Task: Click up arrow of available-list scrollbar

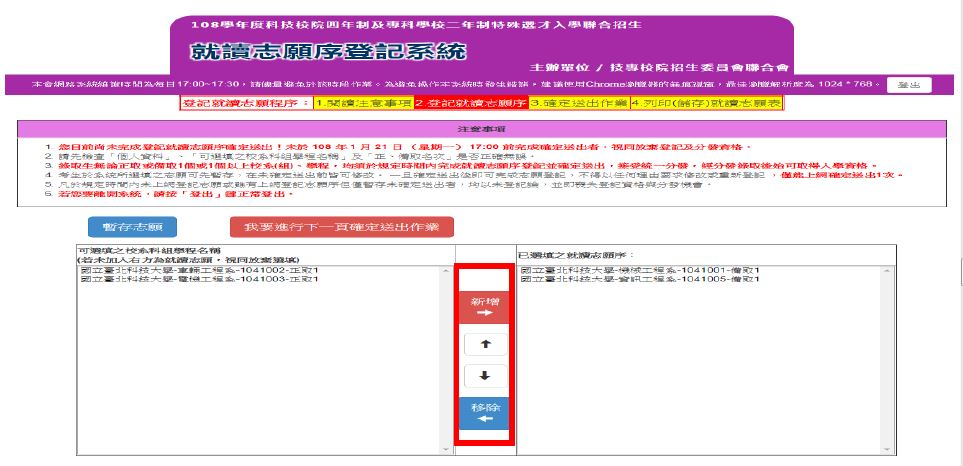Action: [446, 272]
